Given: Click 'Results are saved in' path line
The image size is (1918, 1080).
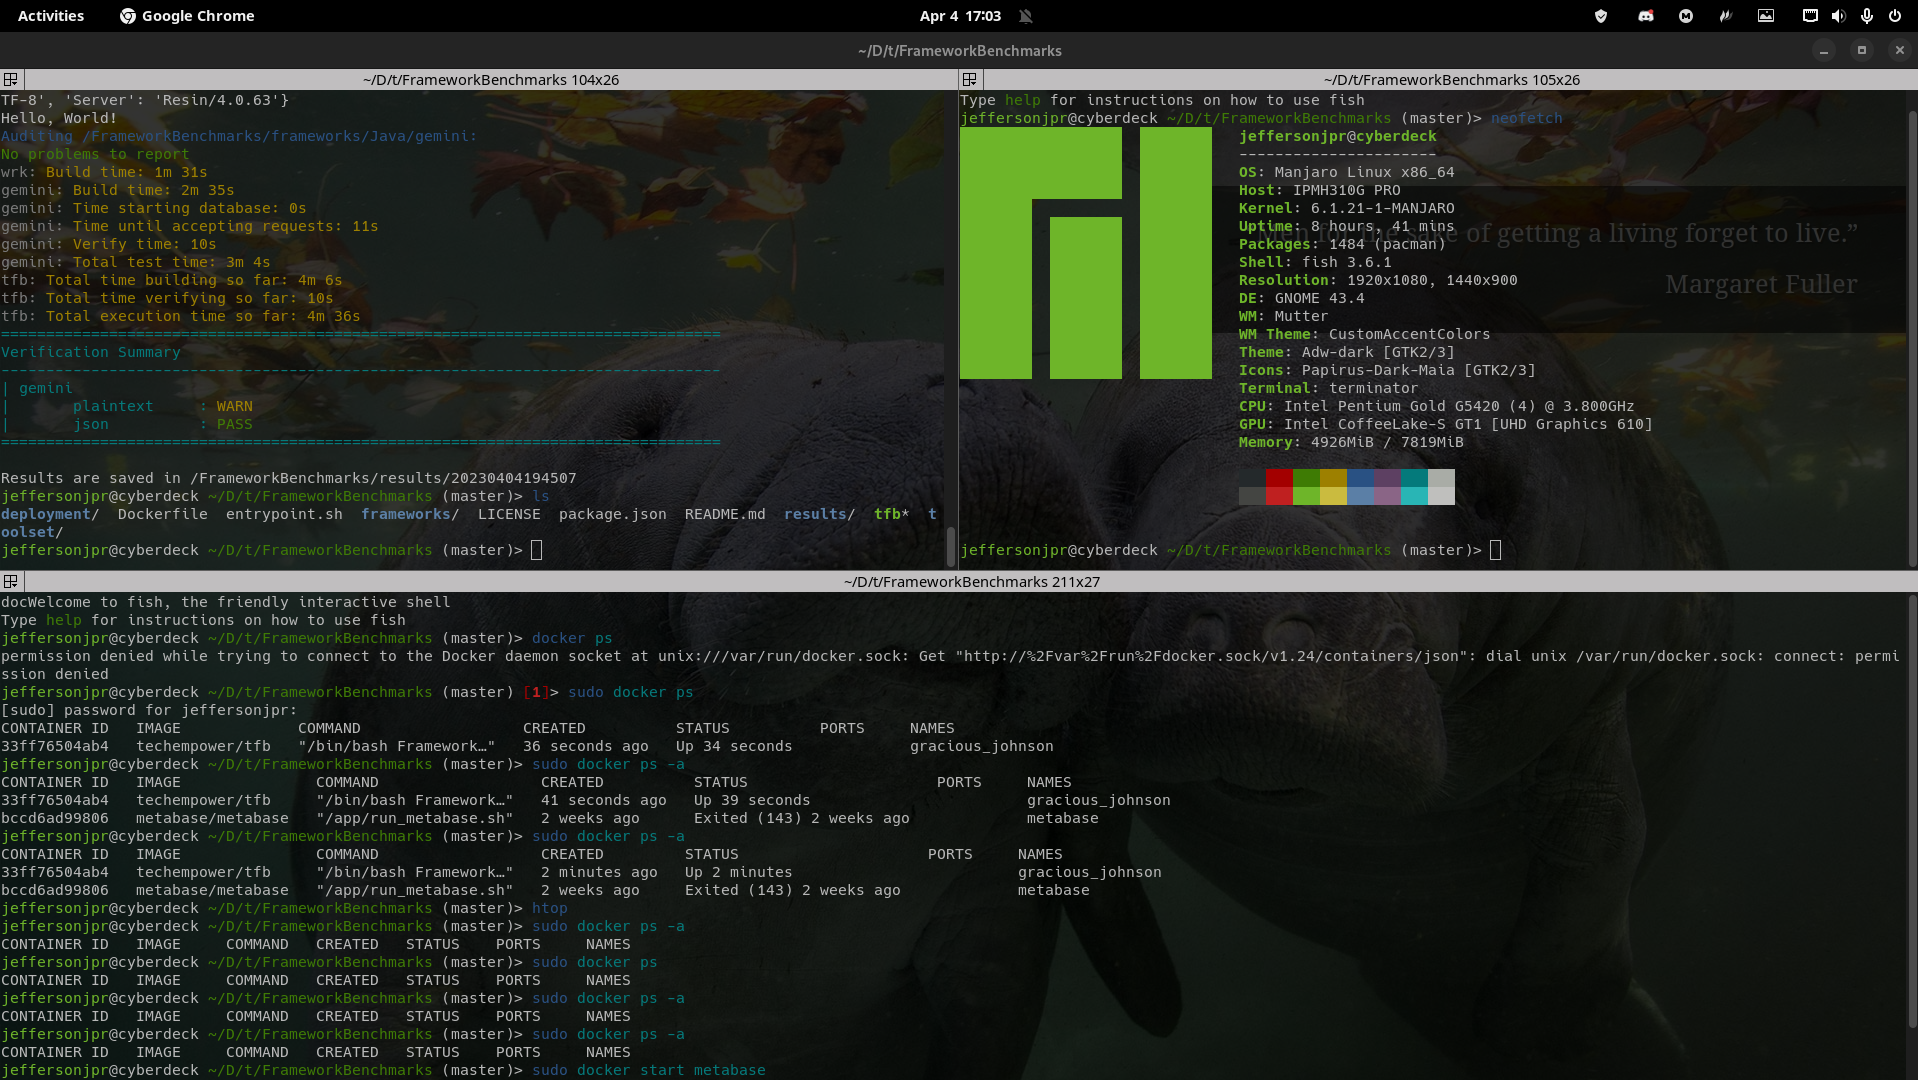Looking at the screenshot, I should (288, 478).
